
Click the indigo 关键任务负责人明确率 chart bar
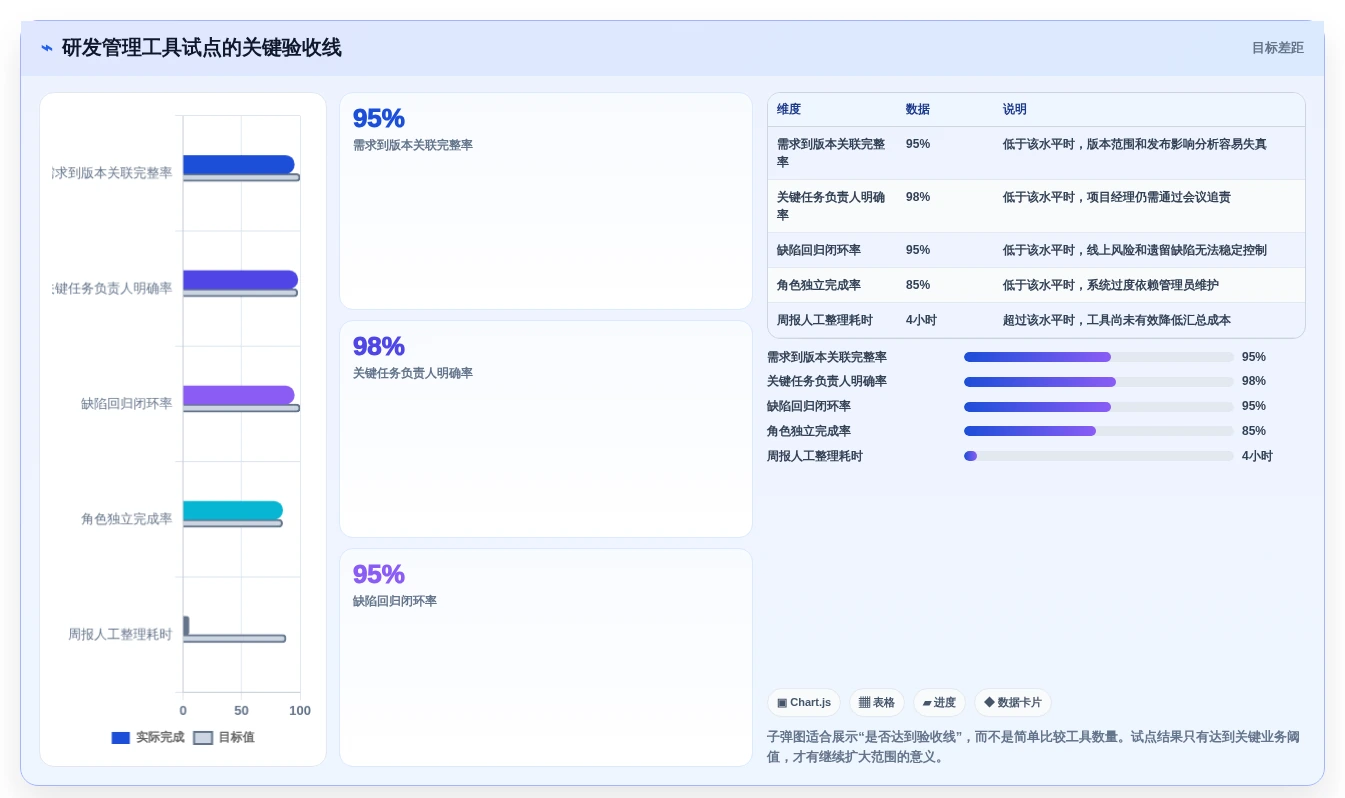click(x=241, y=280)
